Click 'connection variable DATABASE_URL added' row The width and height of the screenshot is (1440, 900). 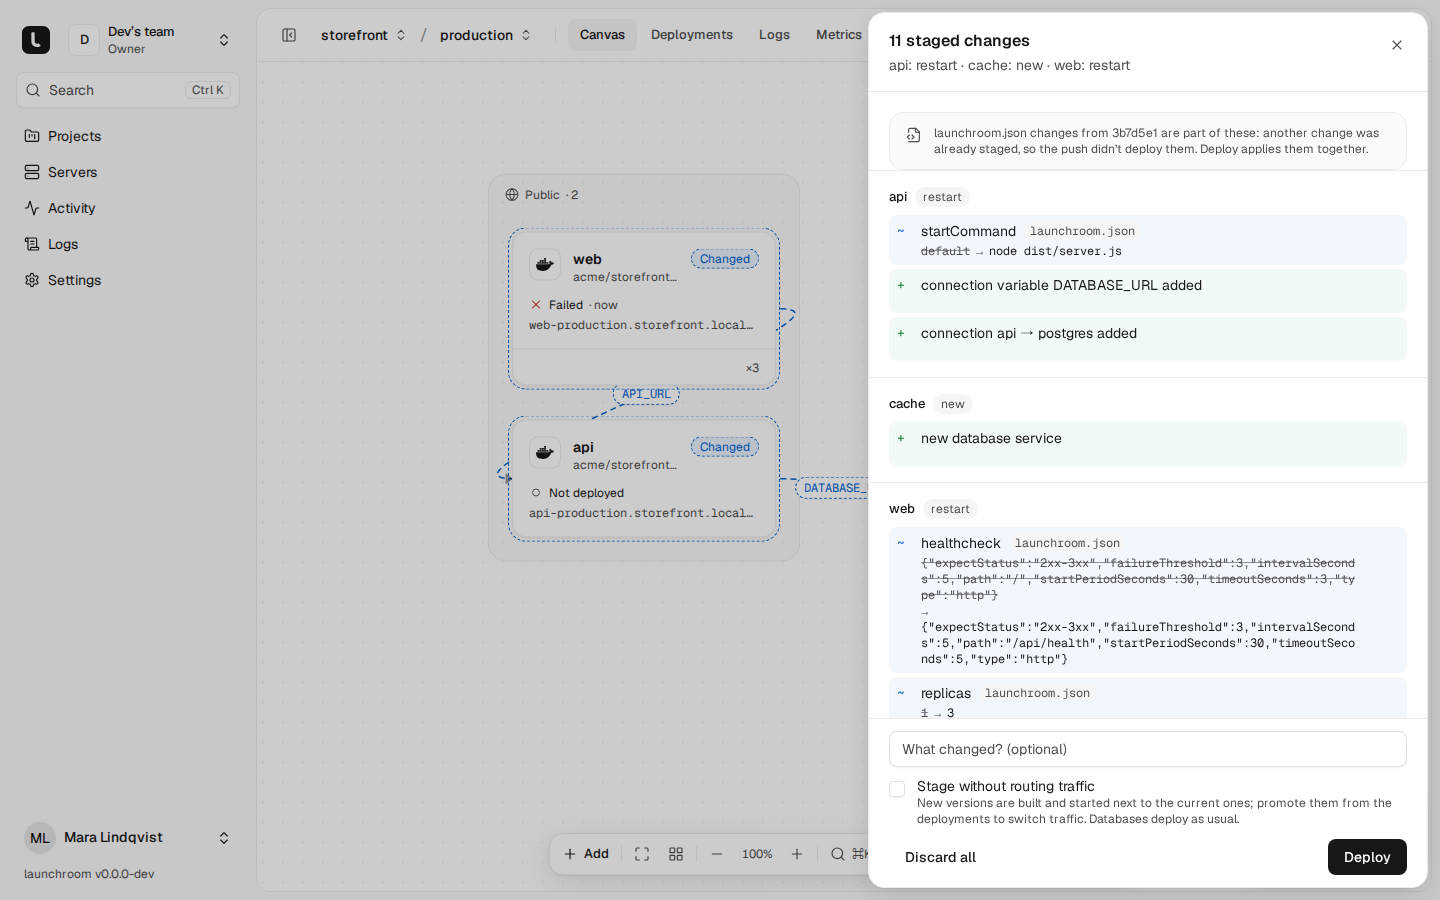(x=1148, y=291)
